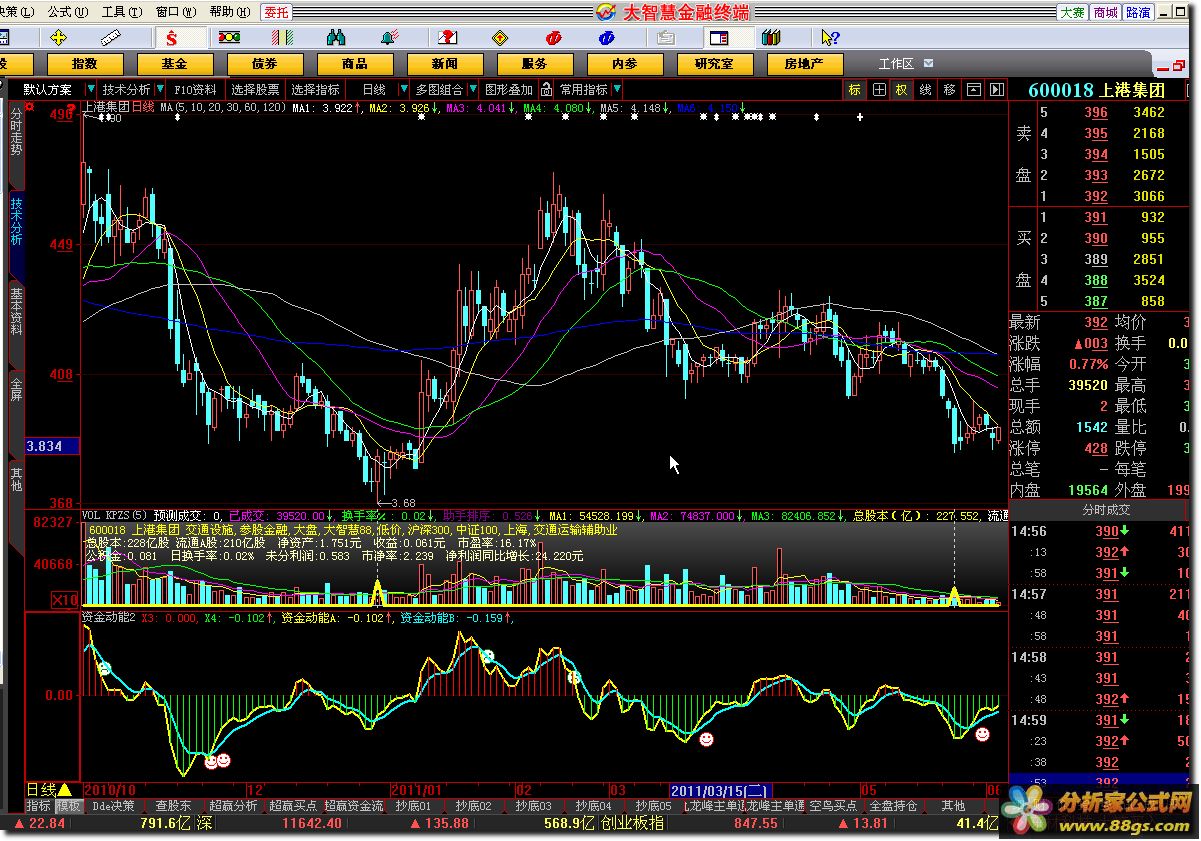Image resolution: width=1201 pixels, height=841 pixels.
Task: Select the ruler measuring tool icon
Action: coord(110,38)
